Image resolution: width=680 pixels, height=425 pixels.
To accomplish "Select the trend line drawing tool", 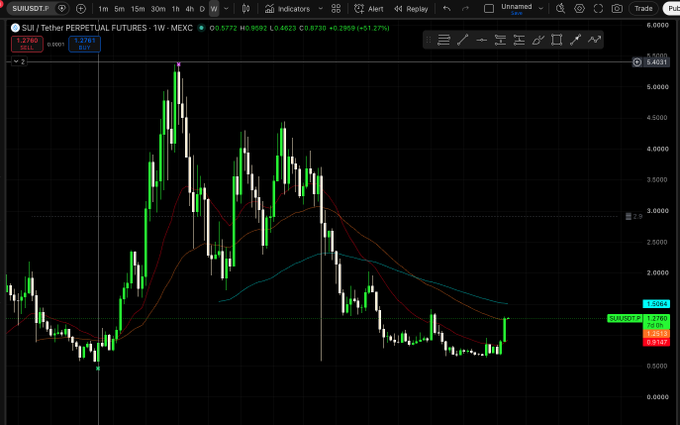I will 463,40.
